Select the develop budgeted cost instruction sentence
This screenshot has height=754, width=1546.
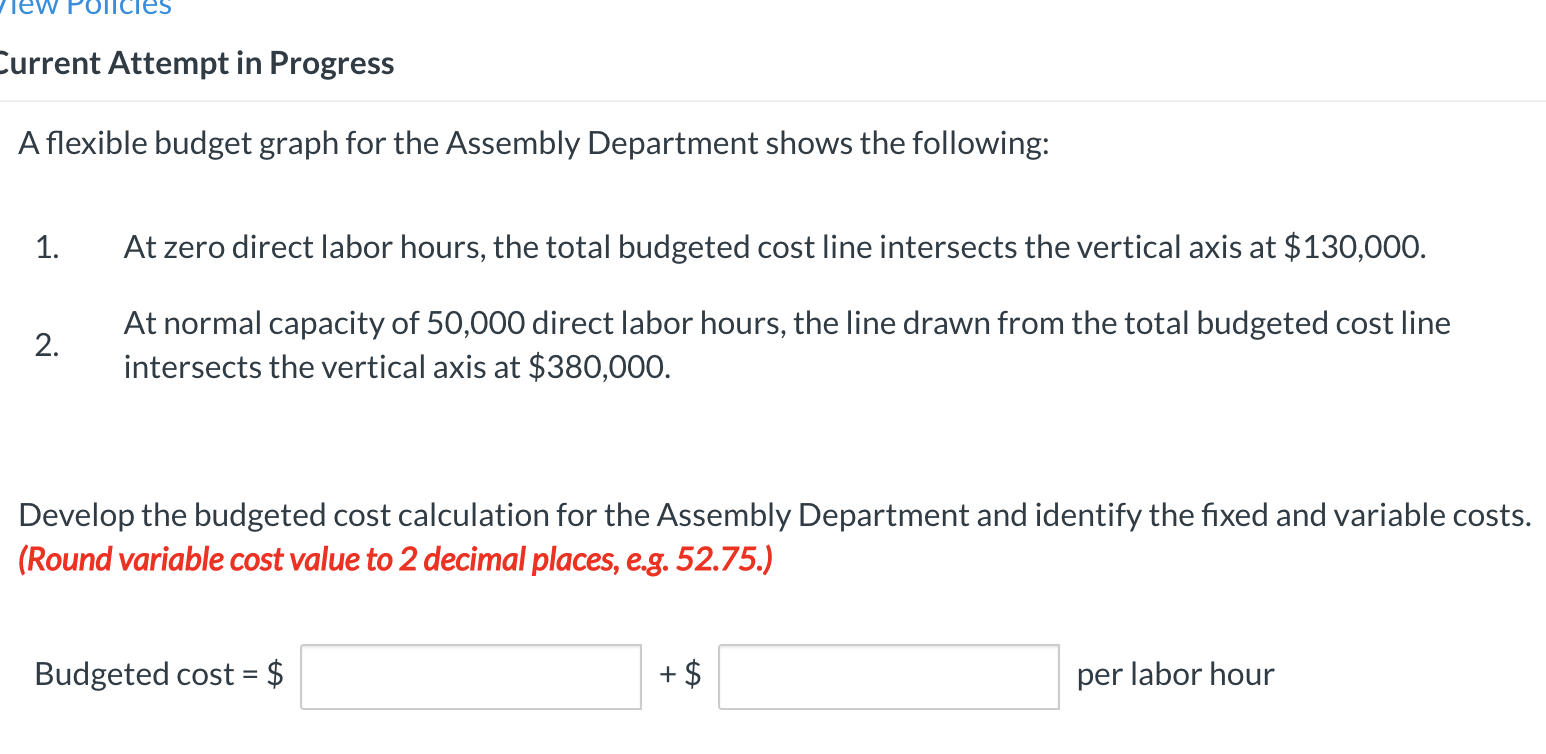[x=770, y=514]
